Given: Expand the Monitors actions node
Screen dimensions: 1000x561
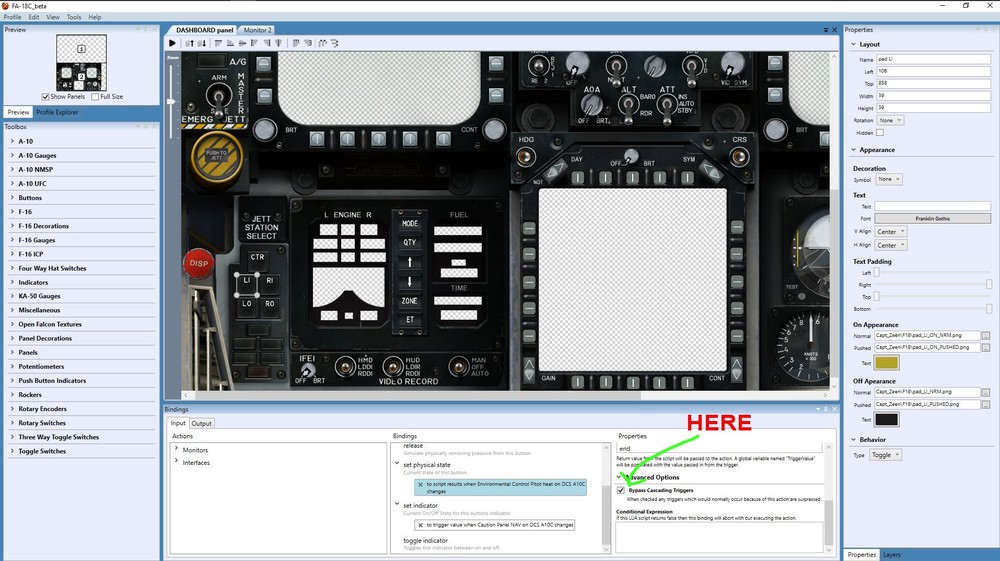Looking at the screenshot, I should [x=177, y=449].
